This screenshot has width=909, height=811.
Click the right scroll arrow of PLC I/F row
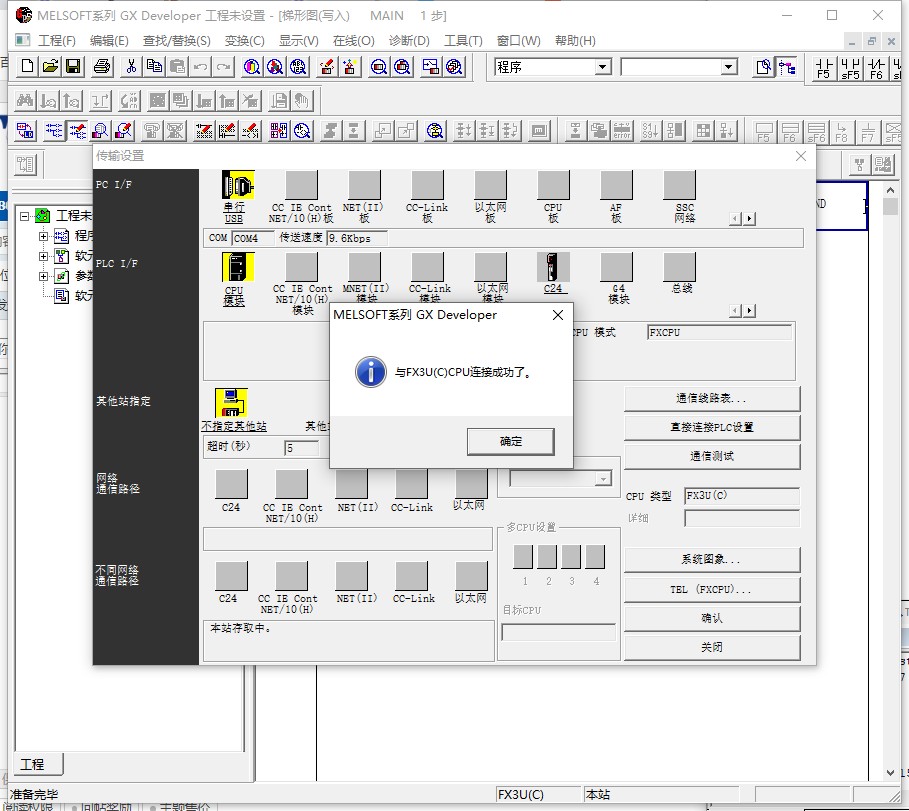click(750, 311)
